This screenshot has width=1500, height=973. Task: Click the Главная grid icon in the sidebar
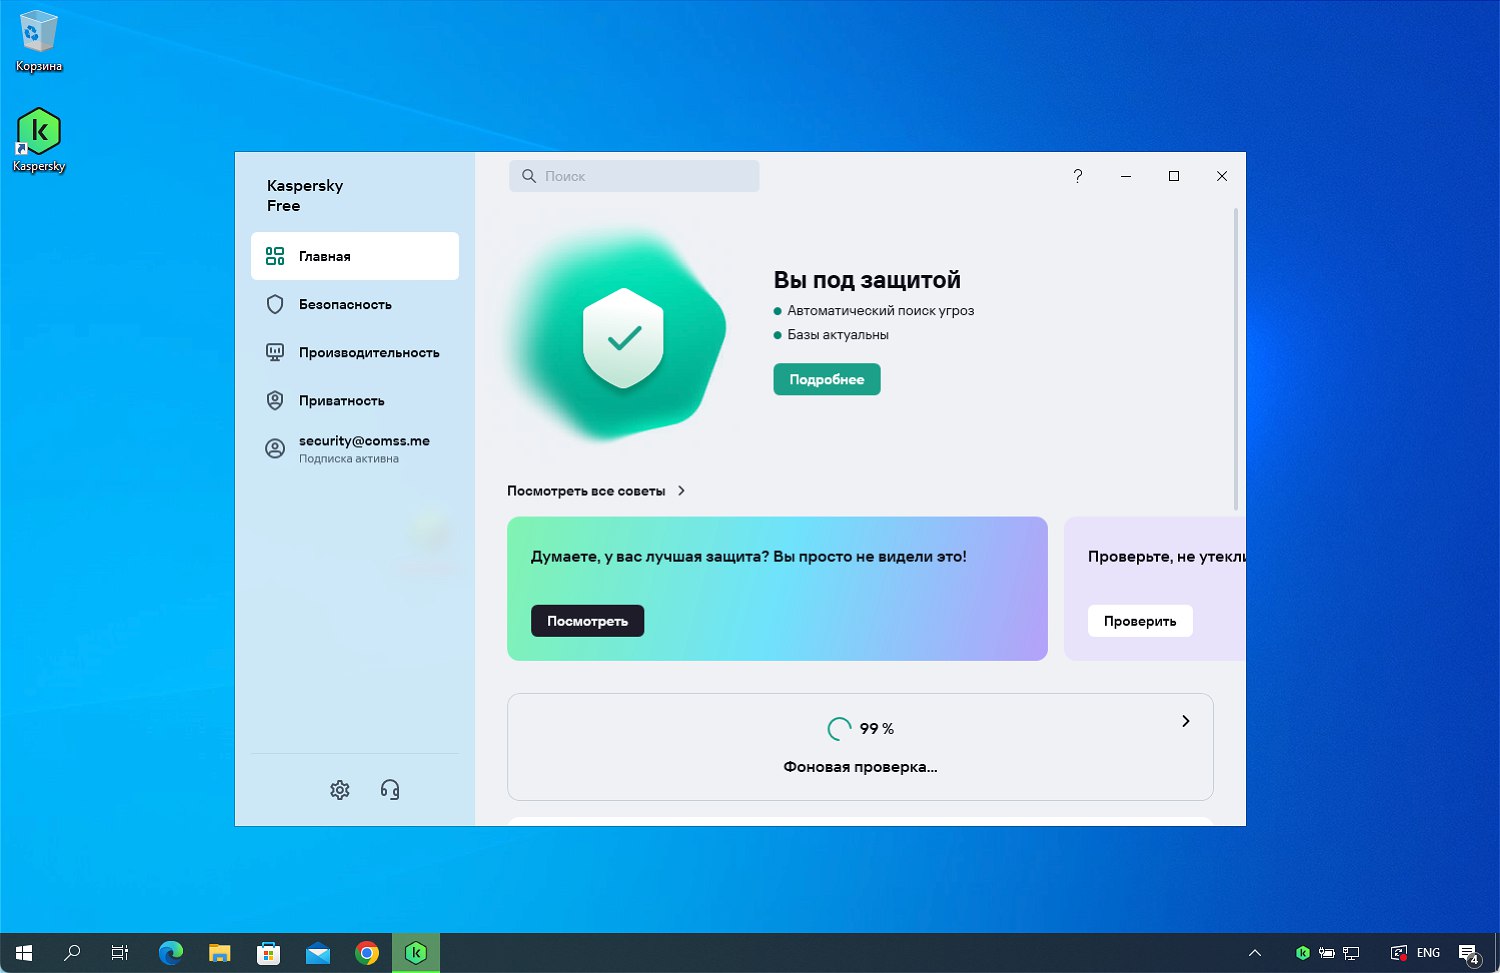point(275,256)
